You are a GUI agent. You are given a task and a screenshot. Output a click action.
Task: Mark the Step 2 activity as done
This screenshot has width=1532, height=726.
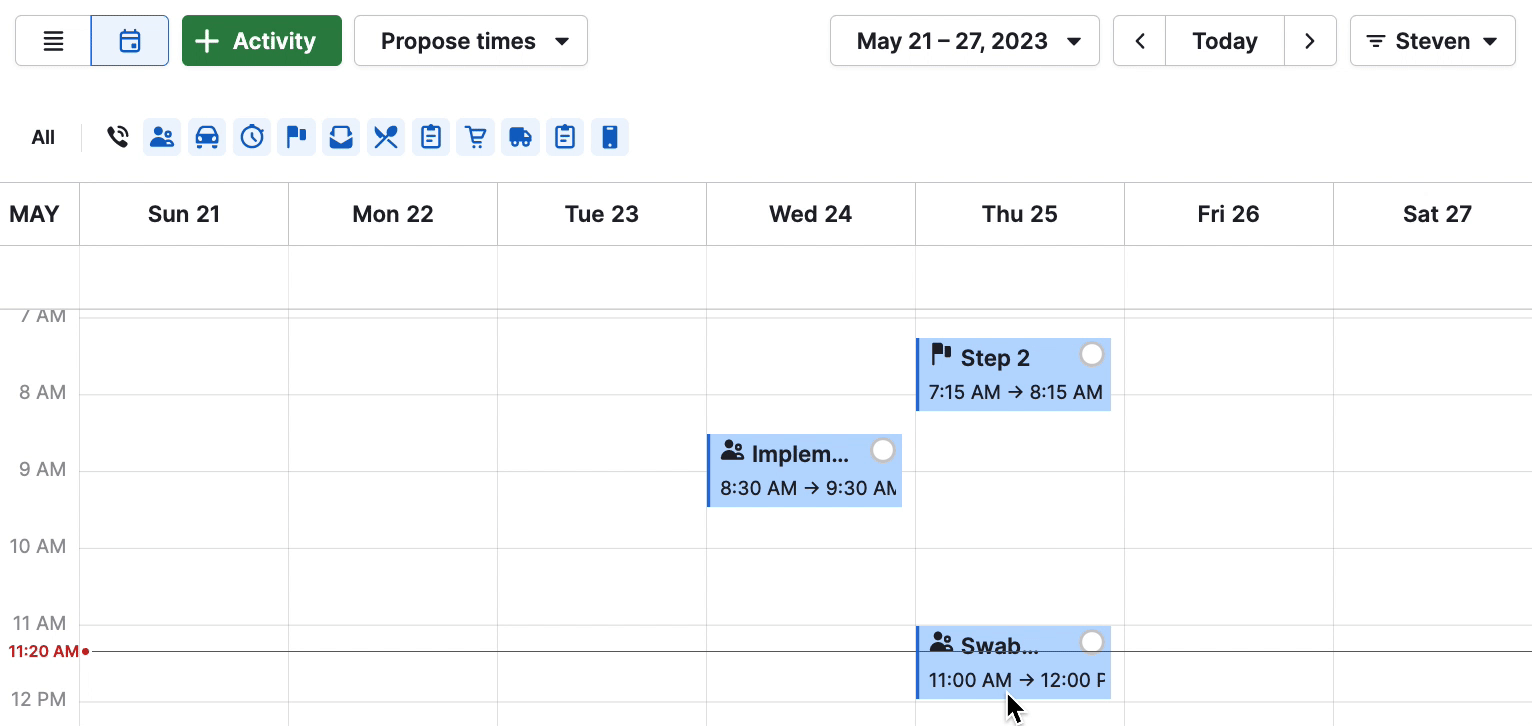pos(1092,354)
